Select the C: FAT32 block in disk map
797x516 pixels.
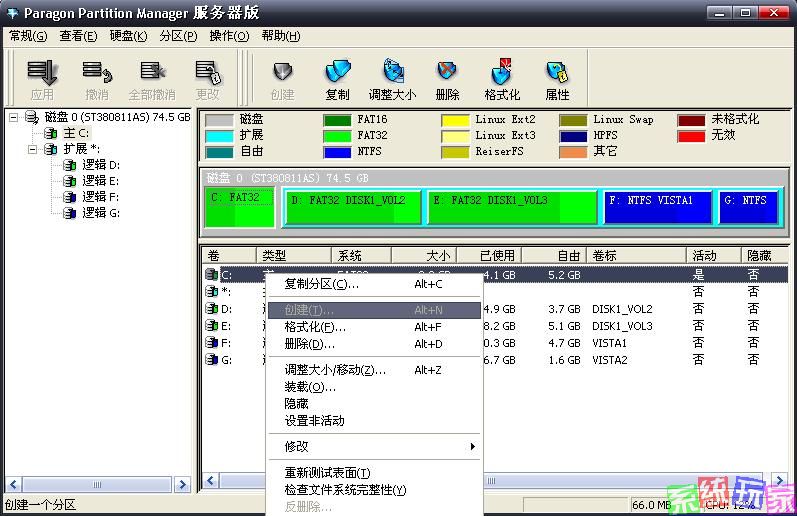point(239,207)
